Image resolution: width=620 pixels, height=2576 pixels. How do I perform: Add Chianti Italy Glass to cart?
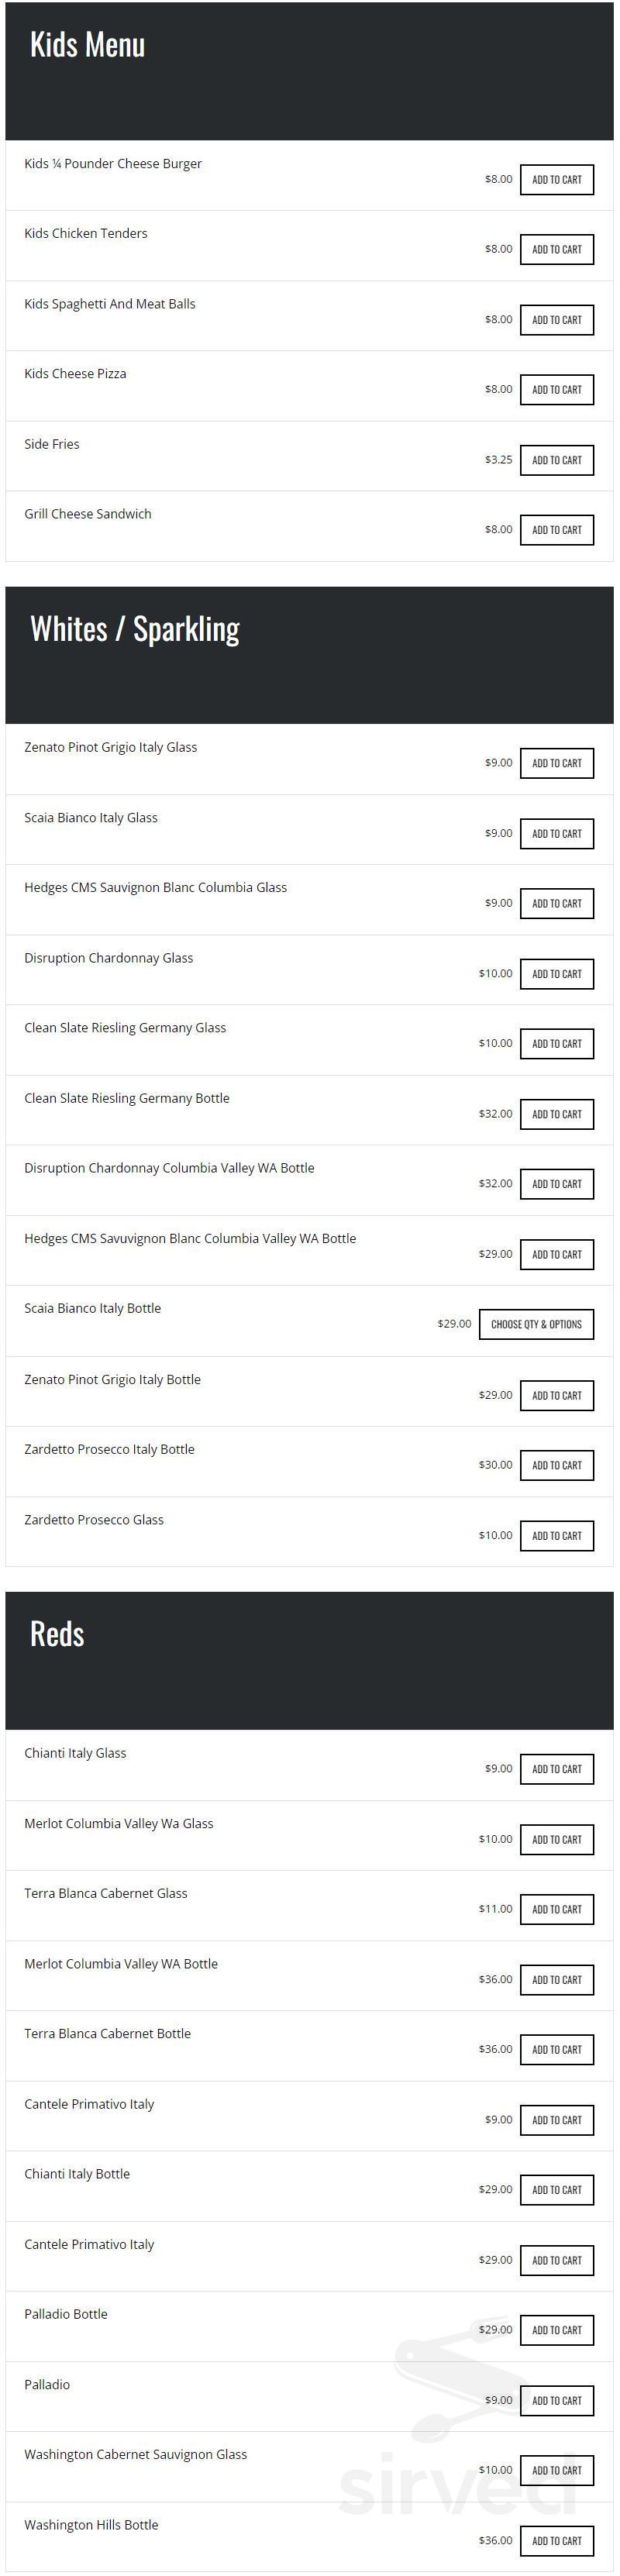pos(556,1769)
